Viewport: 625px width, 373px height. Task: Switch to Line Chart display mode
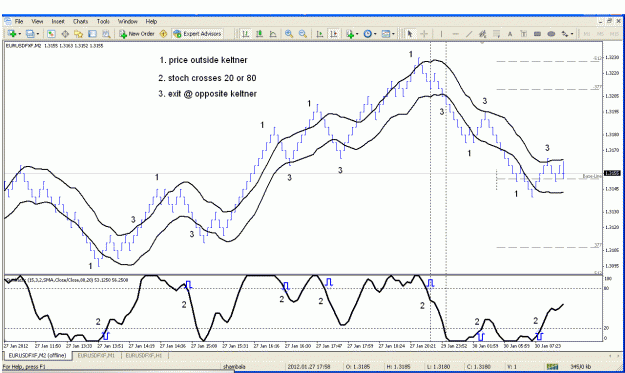(273, 34)
